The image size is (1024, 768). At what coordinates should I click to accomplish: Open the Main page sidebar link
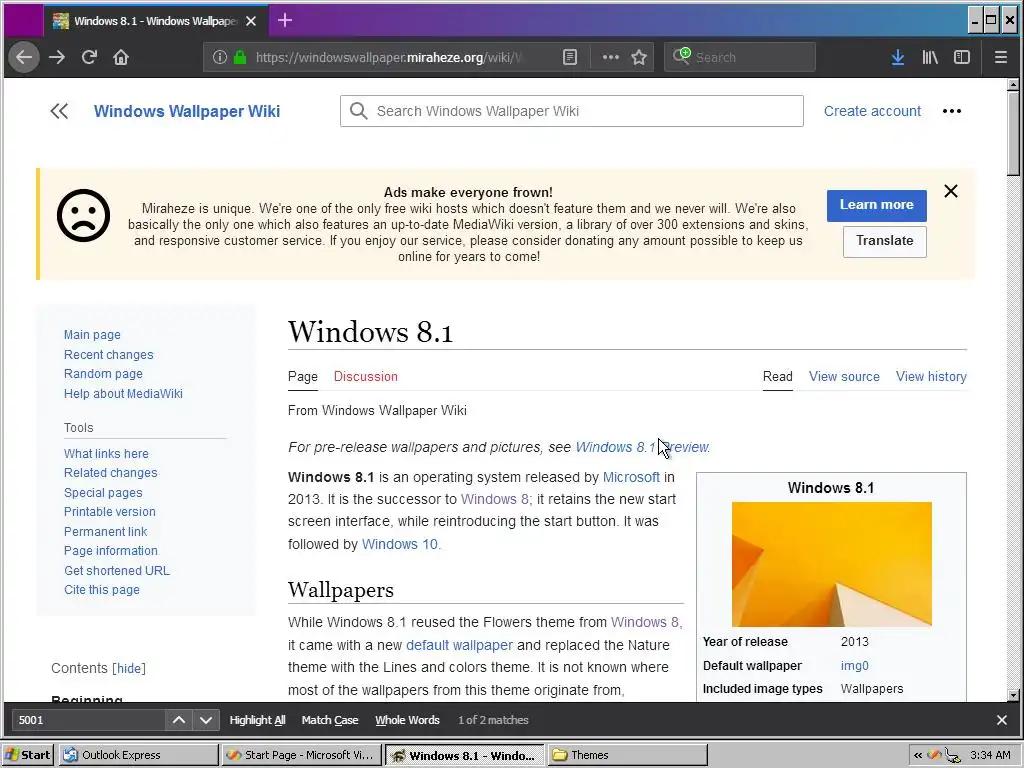[92, 335]
